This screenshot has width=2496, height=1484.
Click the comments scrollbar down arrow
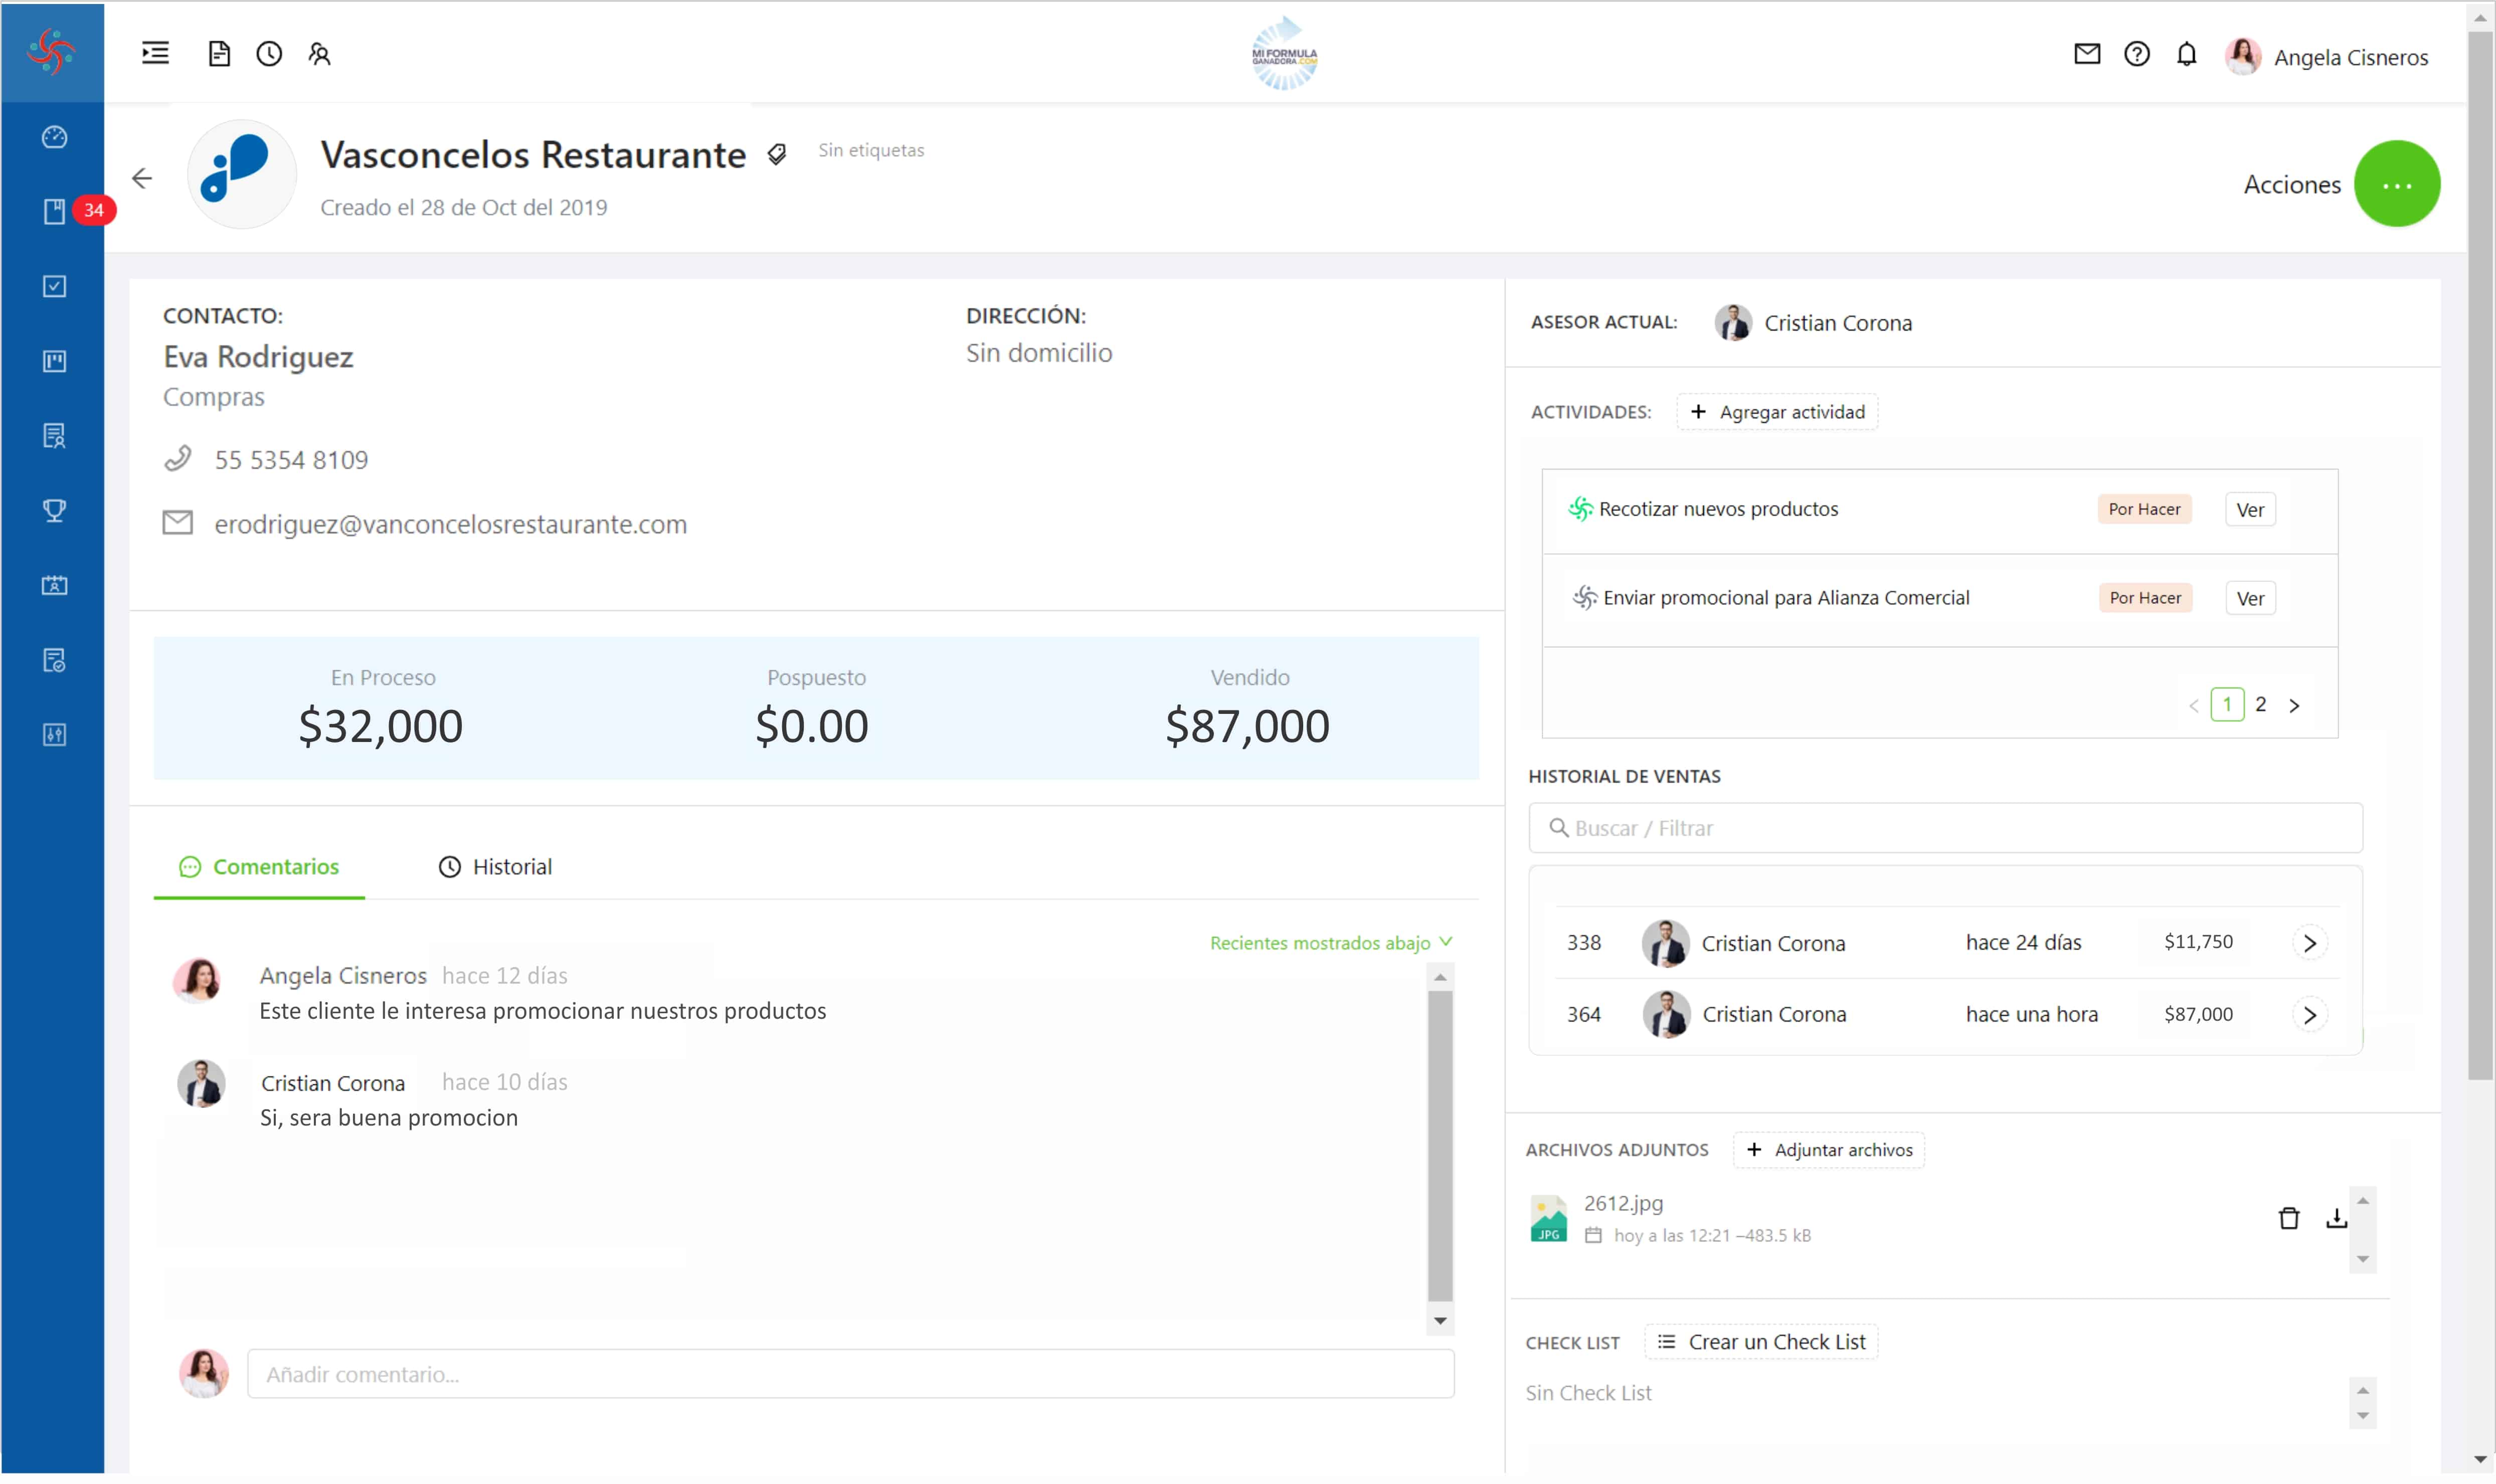(x=1439, y=1321)
